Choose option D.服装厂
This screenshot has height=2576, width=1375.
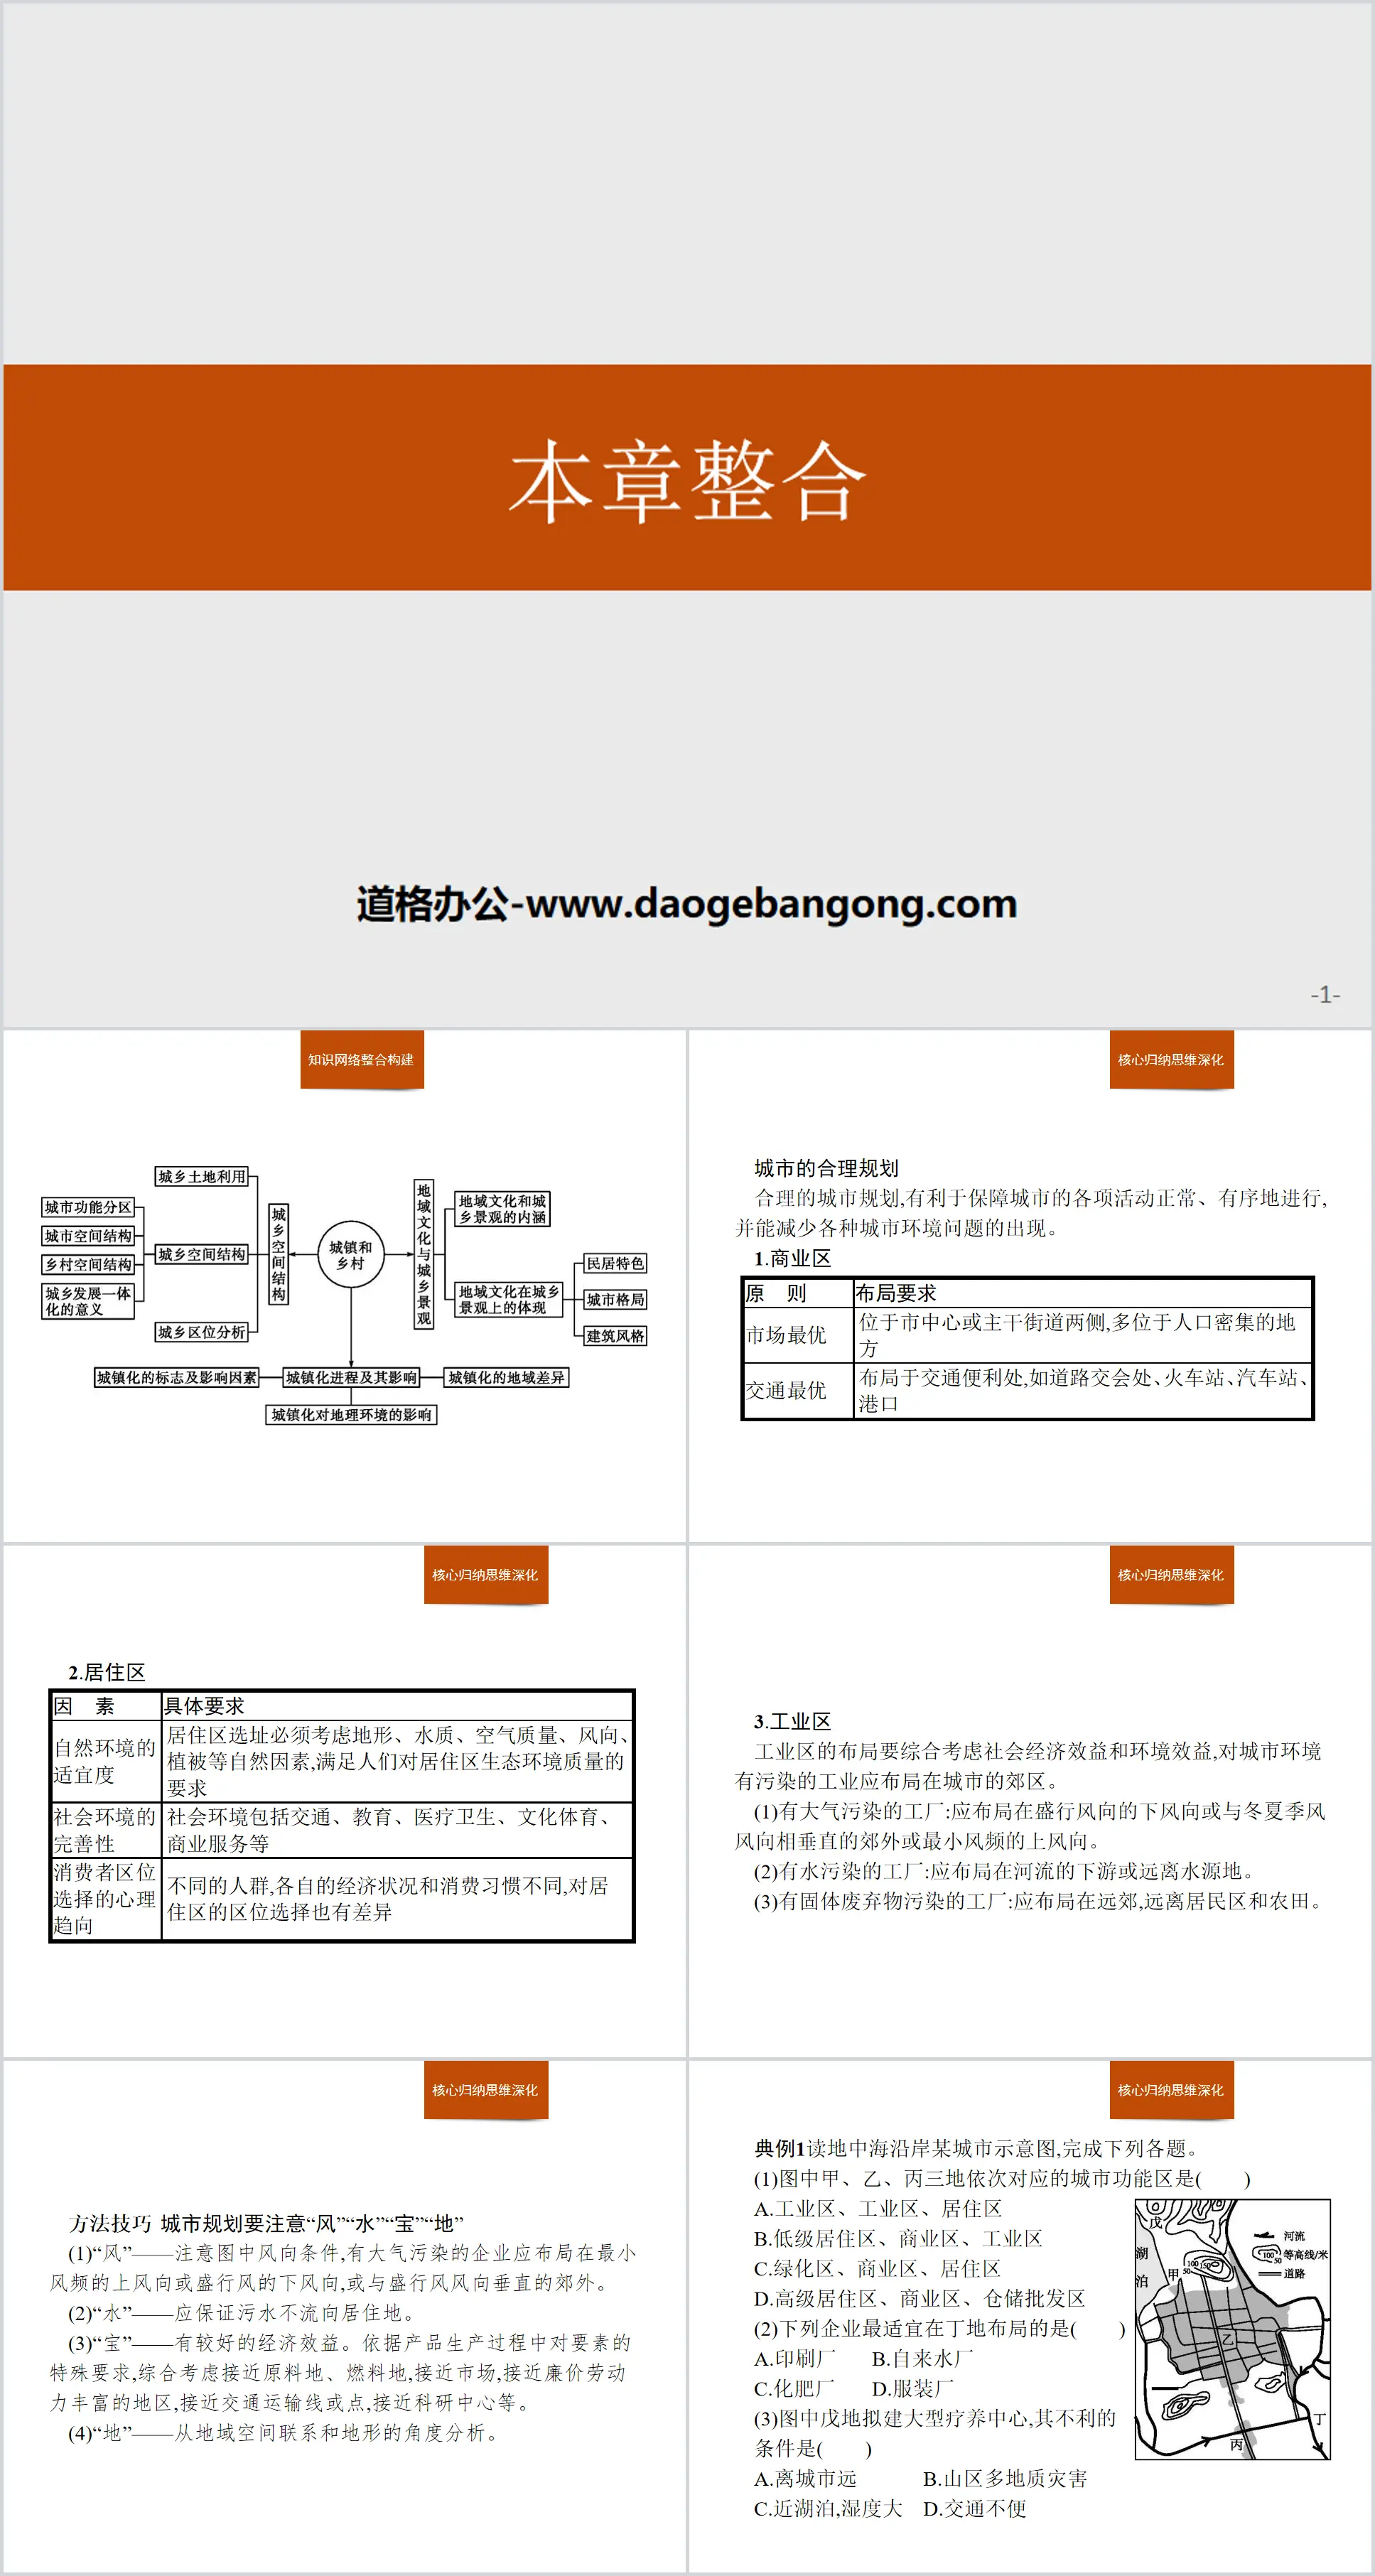click(912, 2388)
